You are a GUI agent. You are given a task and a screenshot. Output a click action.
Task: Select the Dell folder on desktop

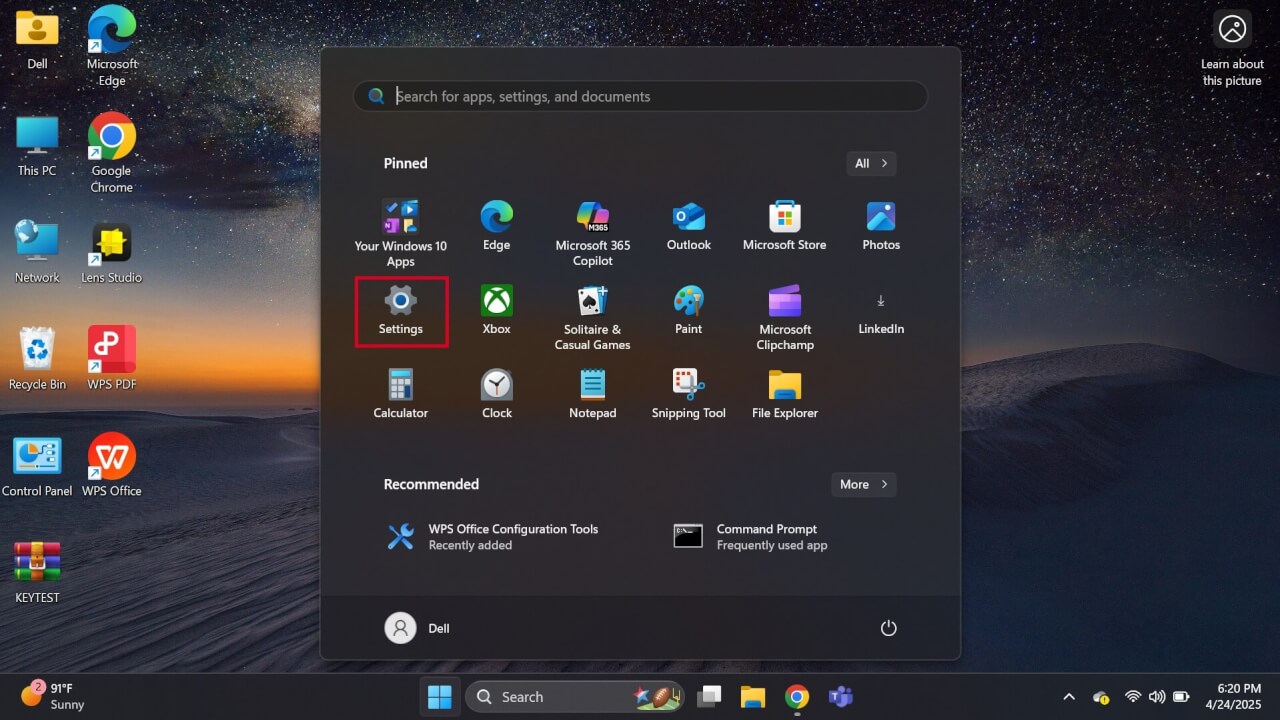pyautogui.click(x=37, y=41)
